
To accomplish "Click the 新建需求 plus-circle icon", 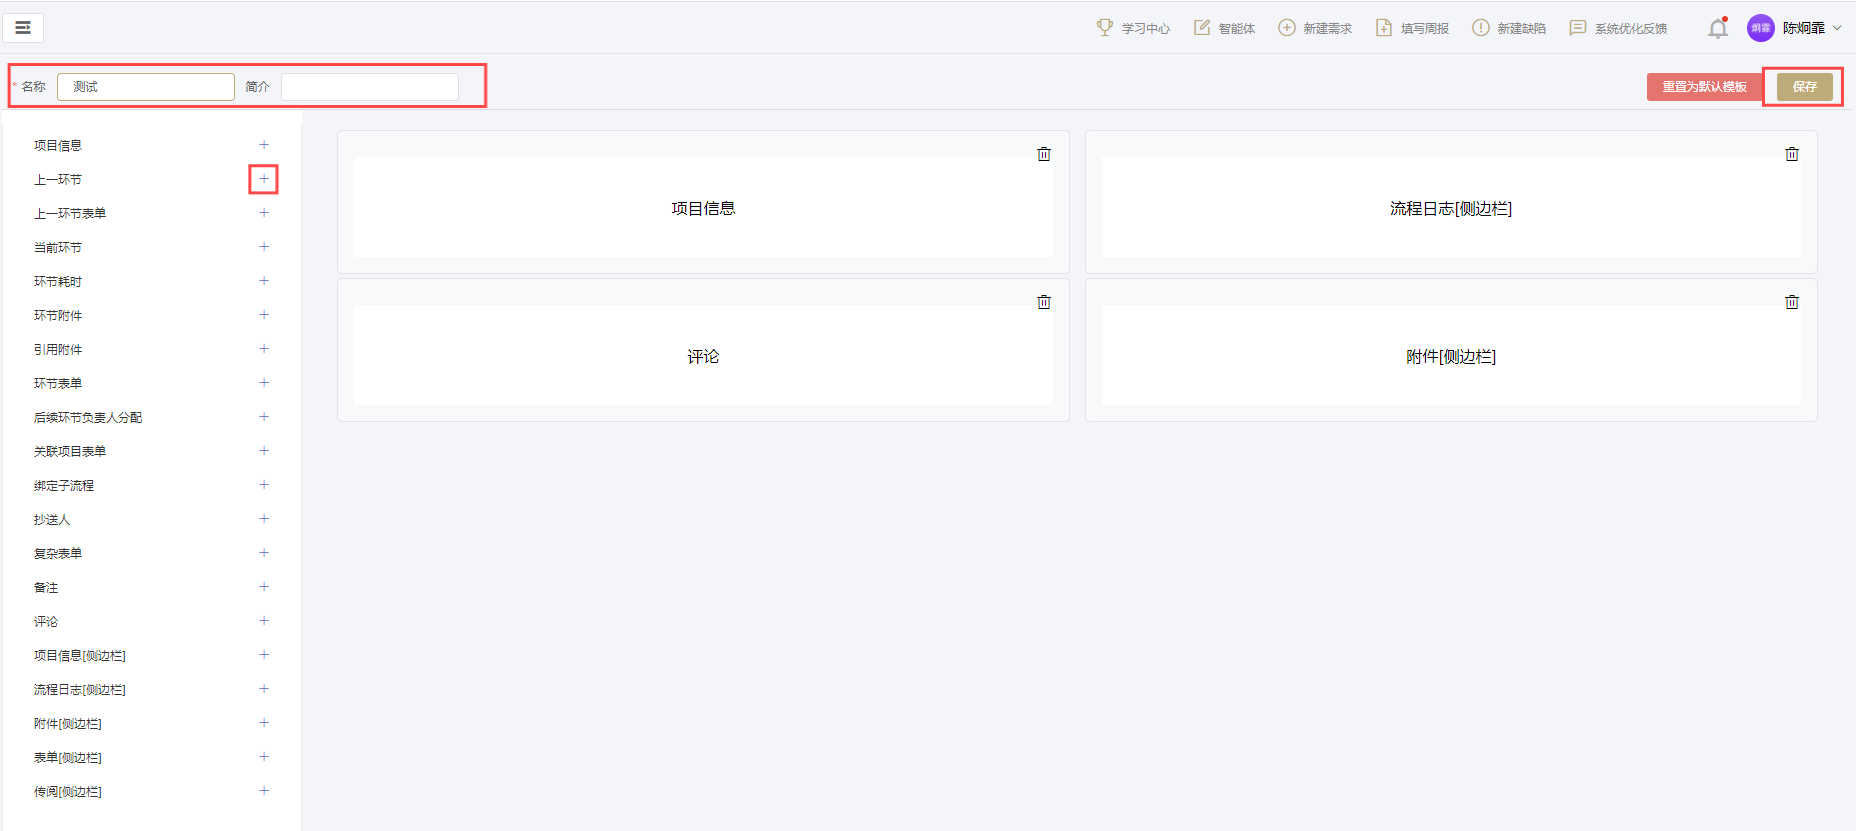I will coord(1287,28).
